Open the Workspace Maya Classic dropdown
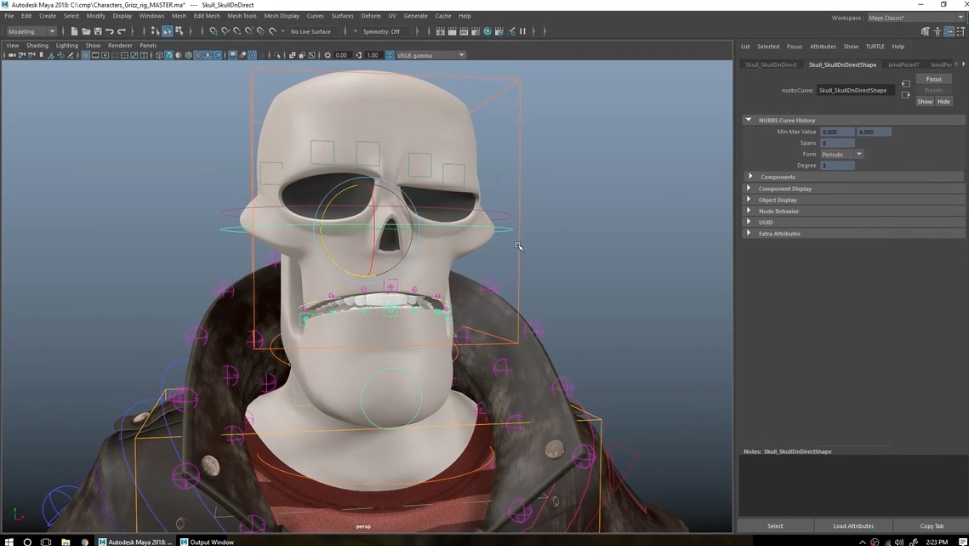Image resolution: width=969 pixels, height=546 pixels. click(x=916, y=17)
